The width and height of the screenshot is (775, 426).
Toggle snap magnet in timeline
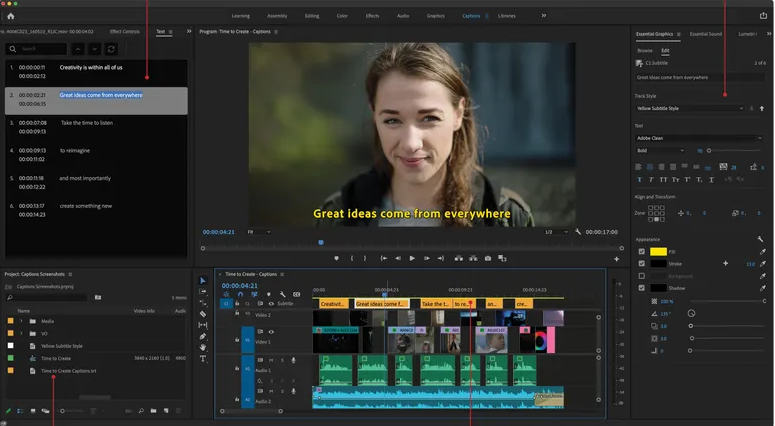click(240, 294)
